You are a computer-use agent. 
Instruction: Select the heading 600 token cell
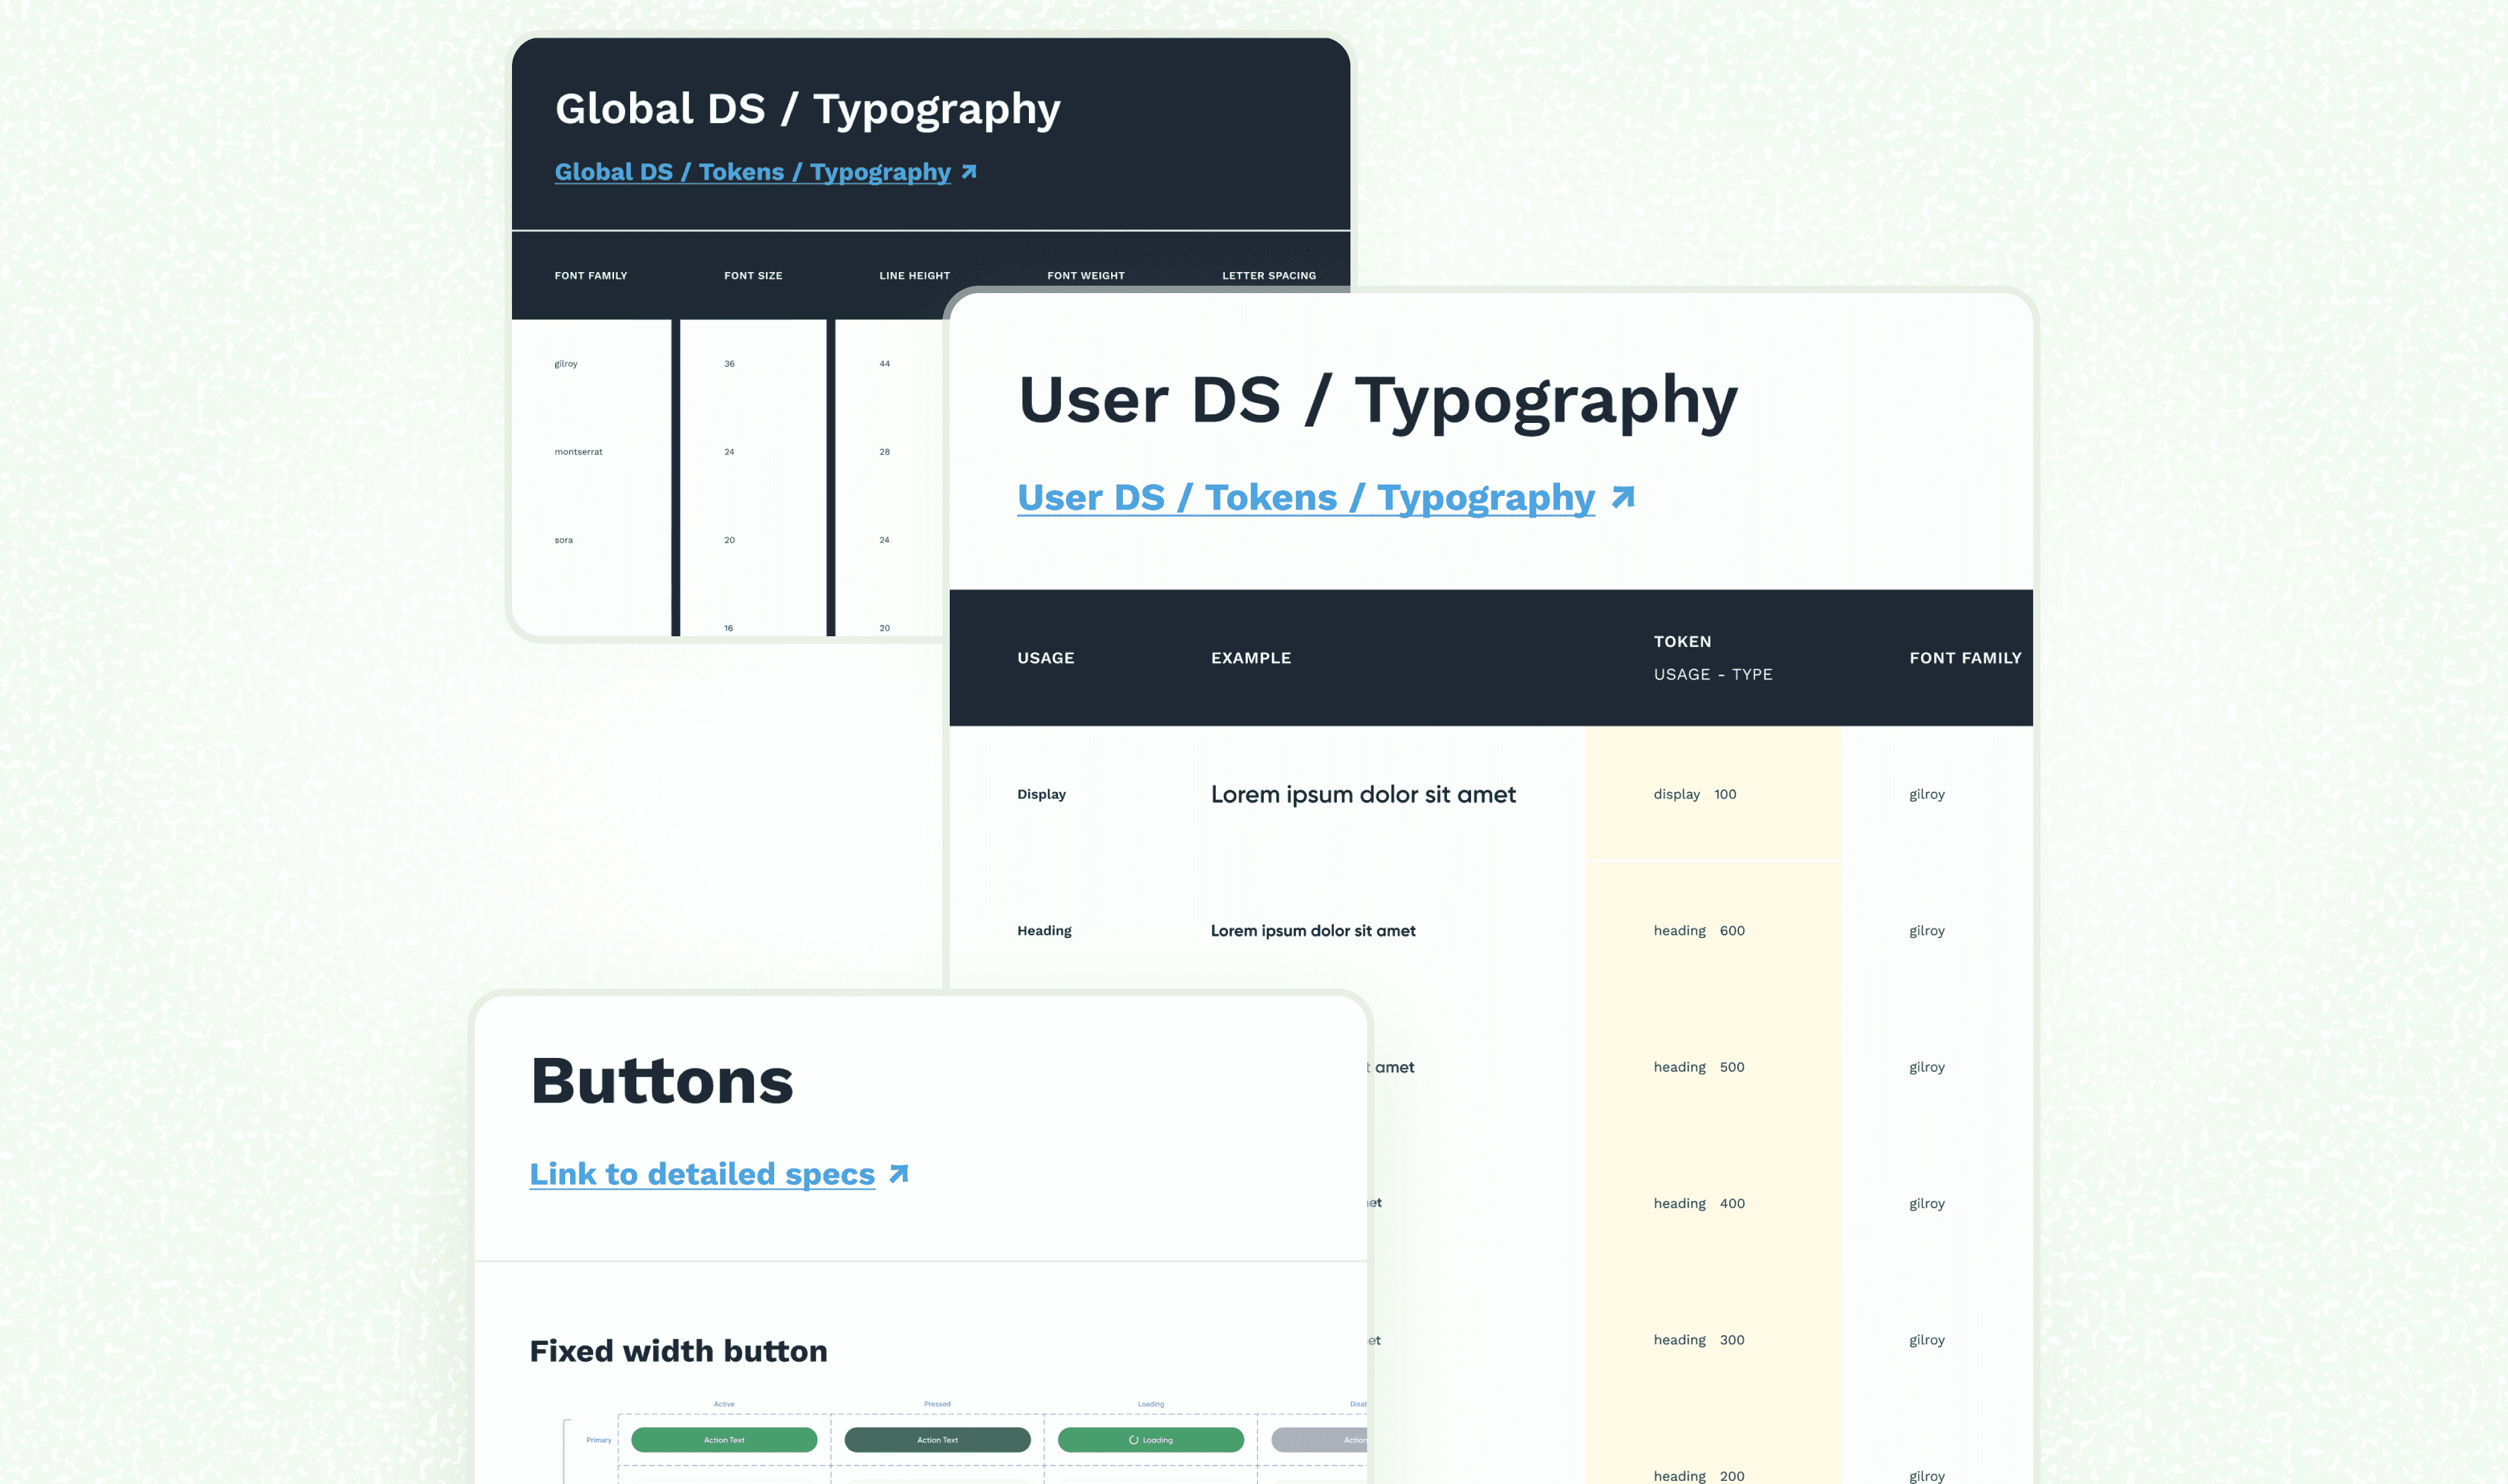tap(1698, 930)
